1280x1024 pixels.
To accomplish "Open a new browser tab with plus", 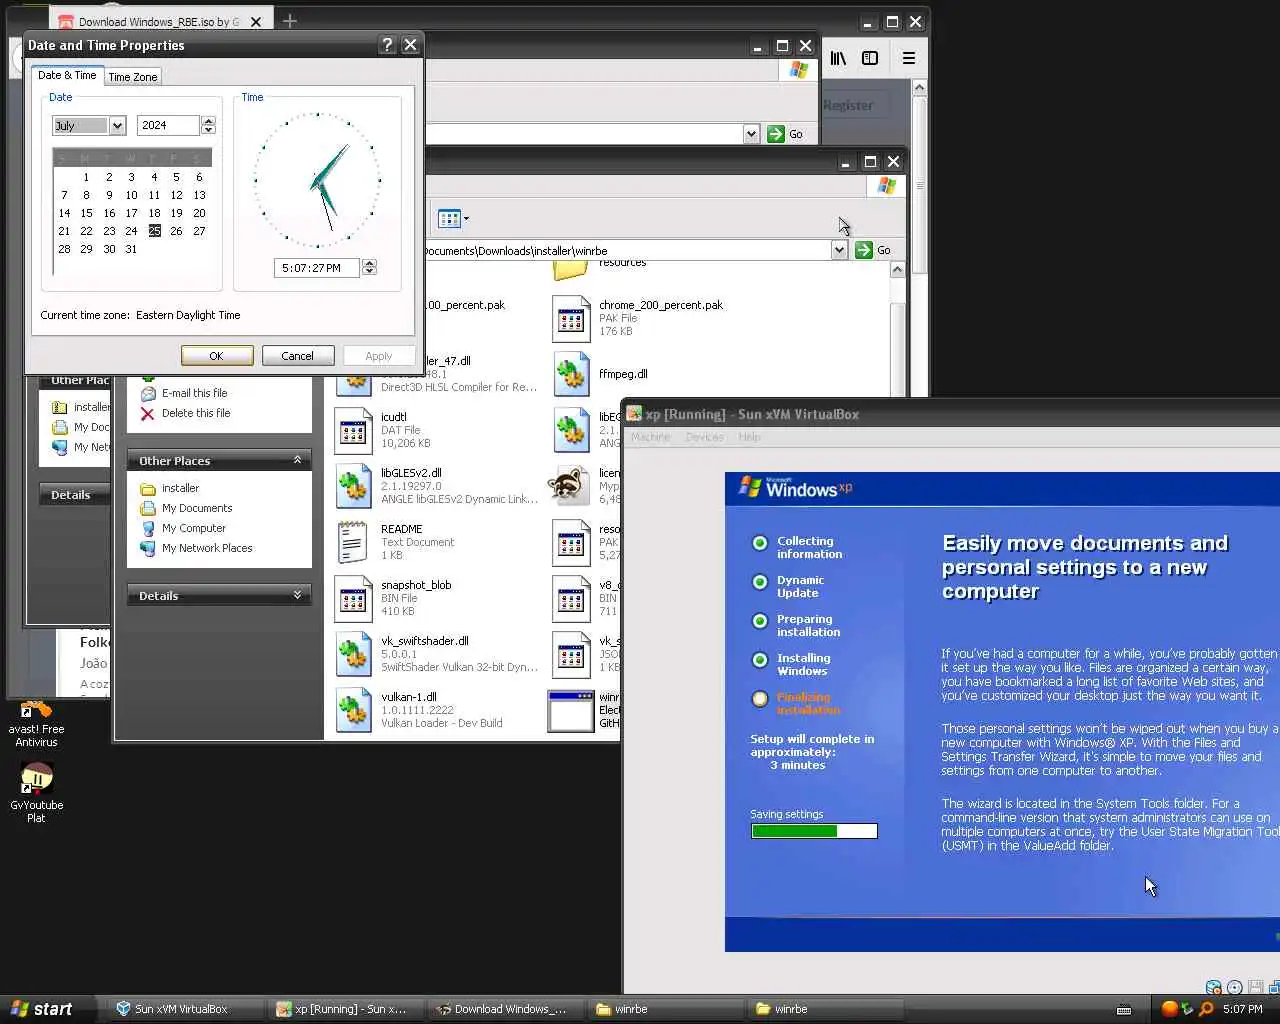I will (290, 21).
